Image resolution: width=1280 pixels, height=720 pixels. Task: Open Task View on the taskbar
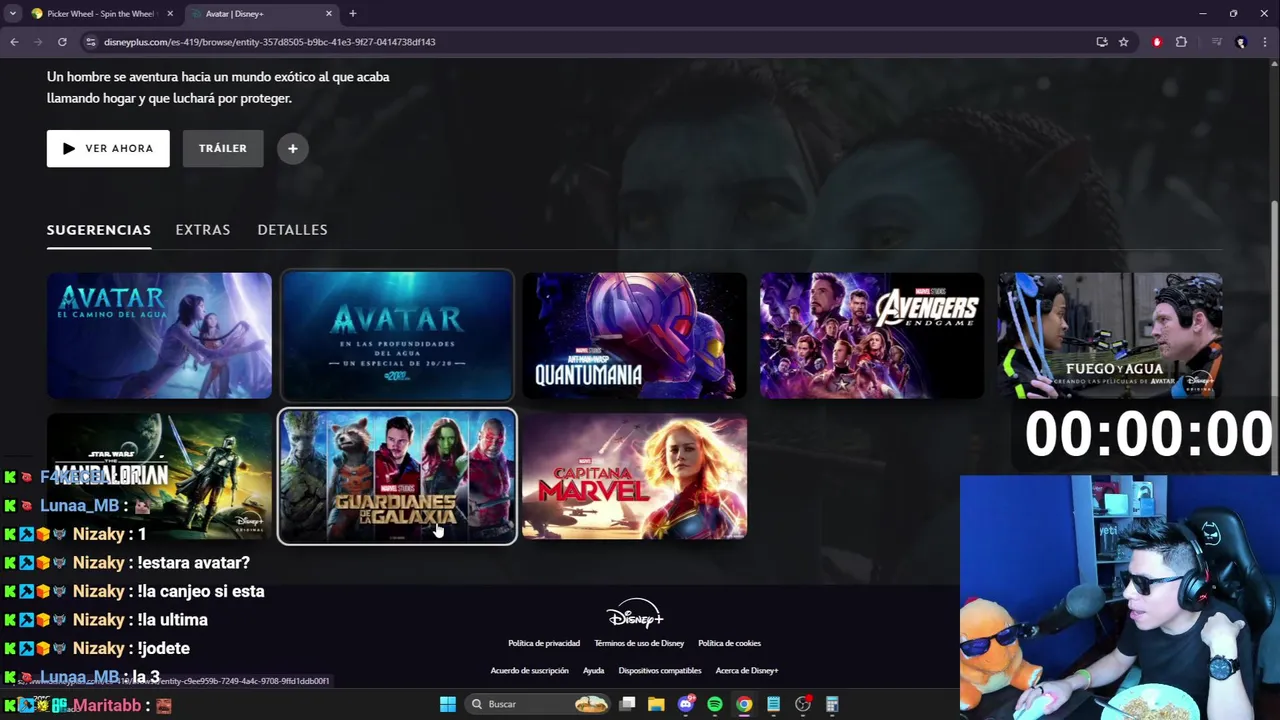tap(627, 704)
